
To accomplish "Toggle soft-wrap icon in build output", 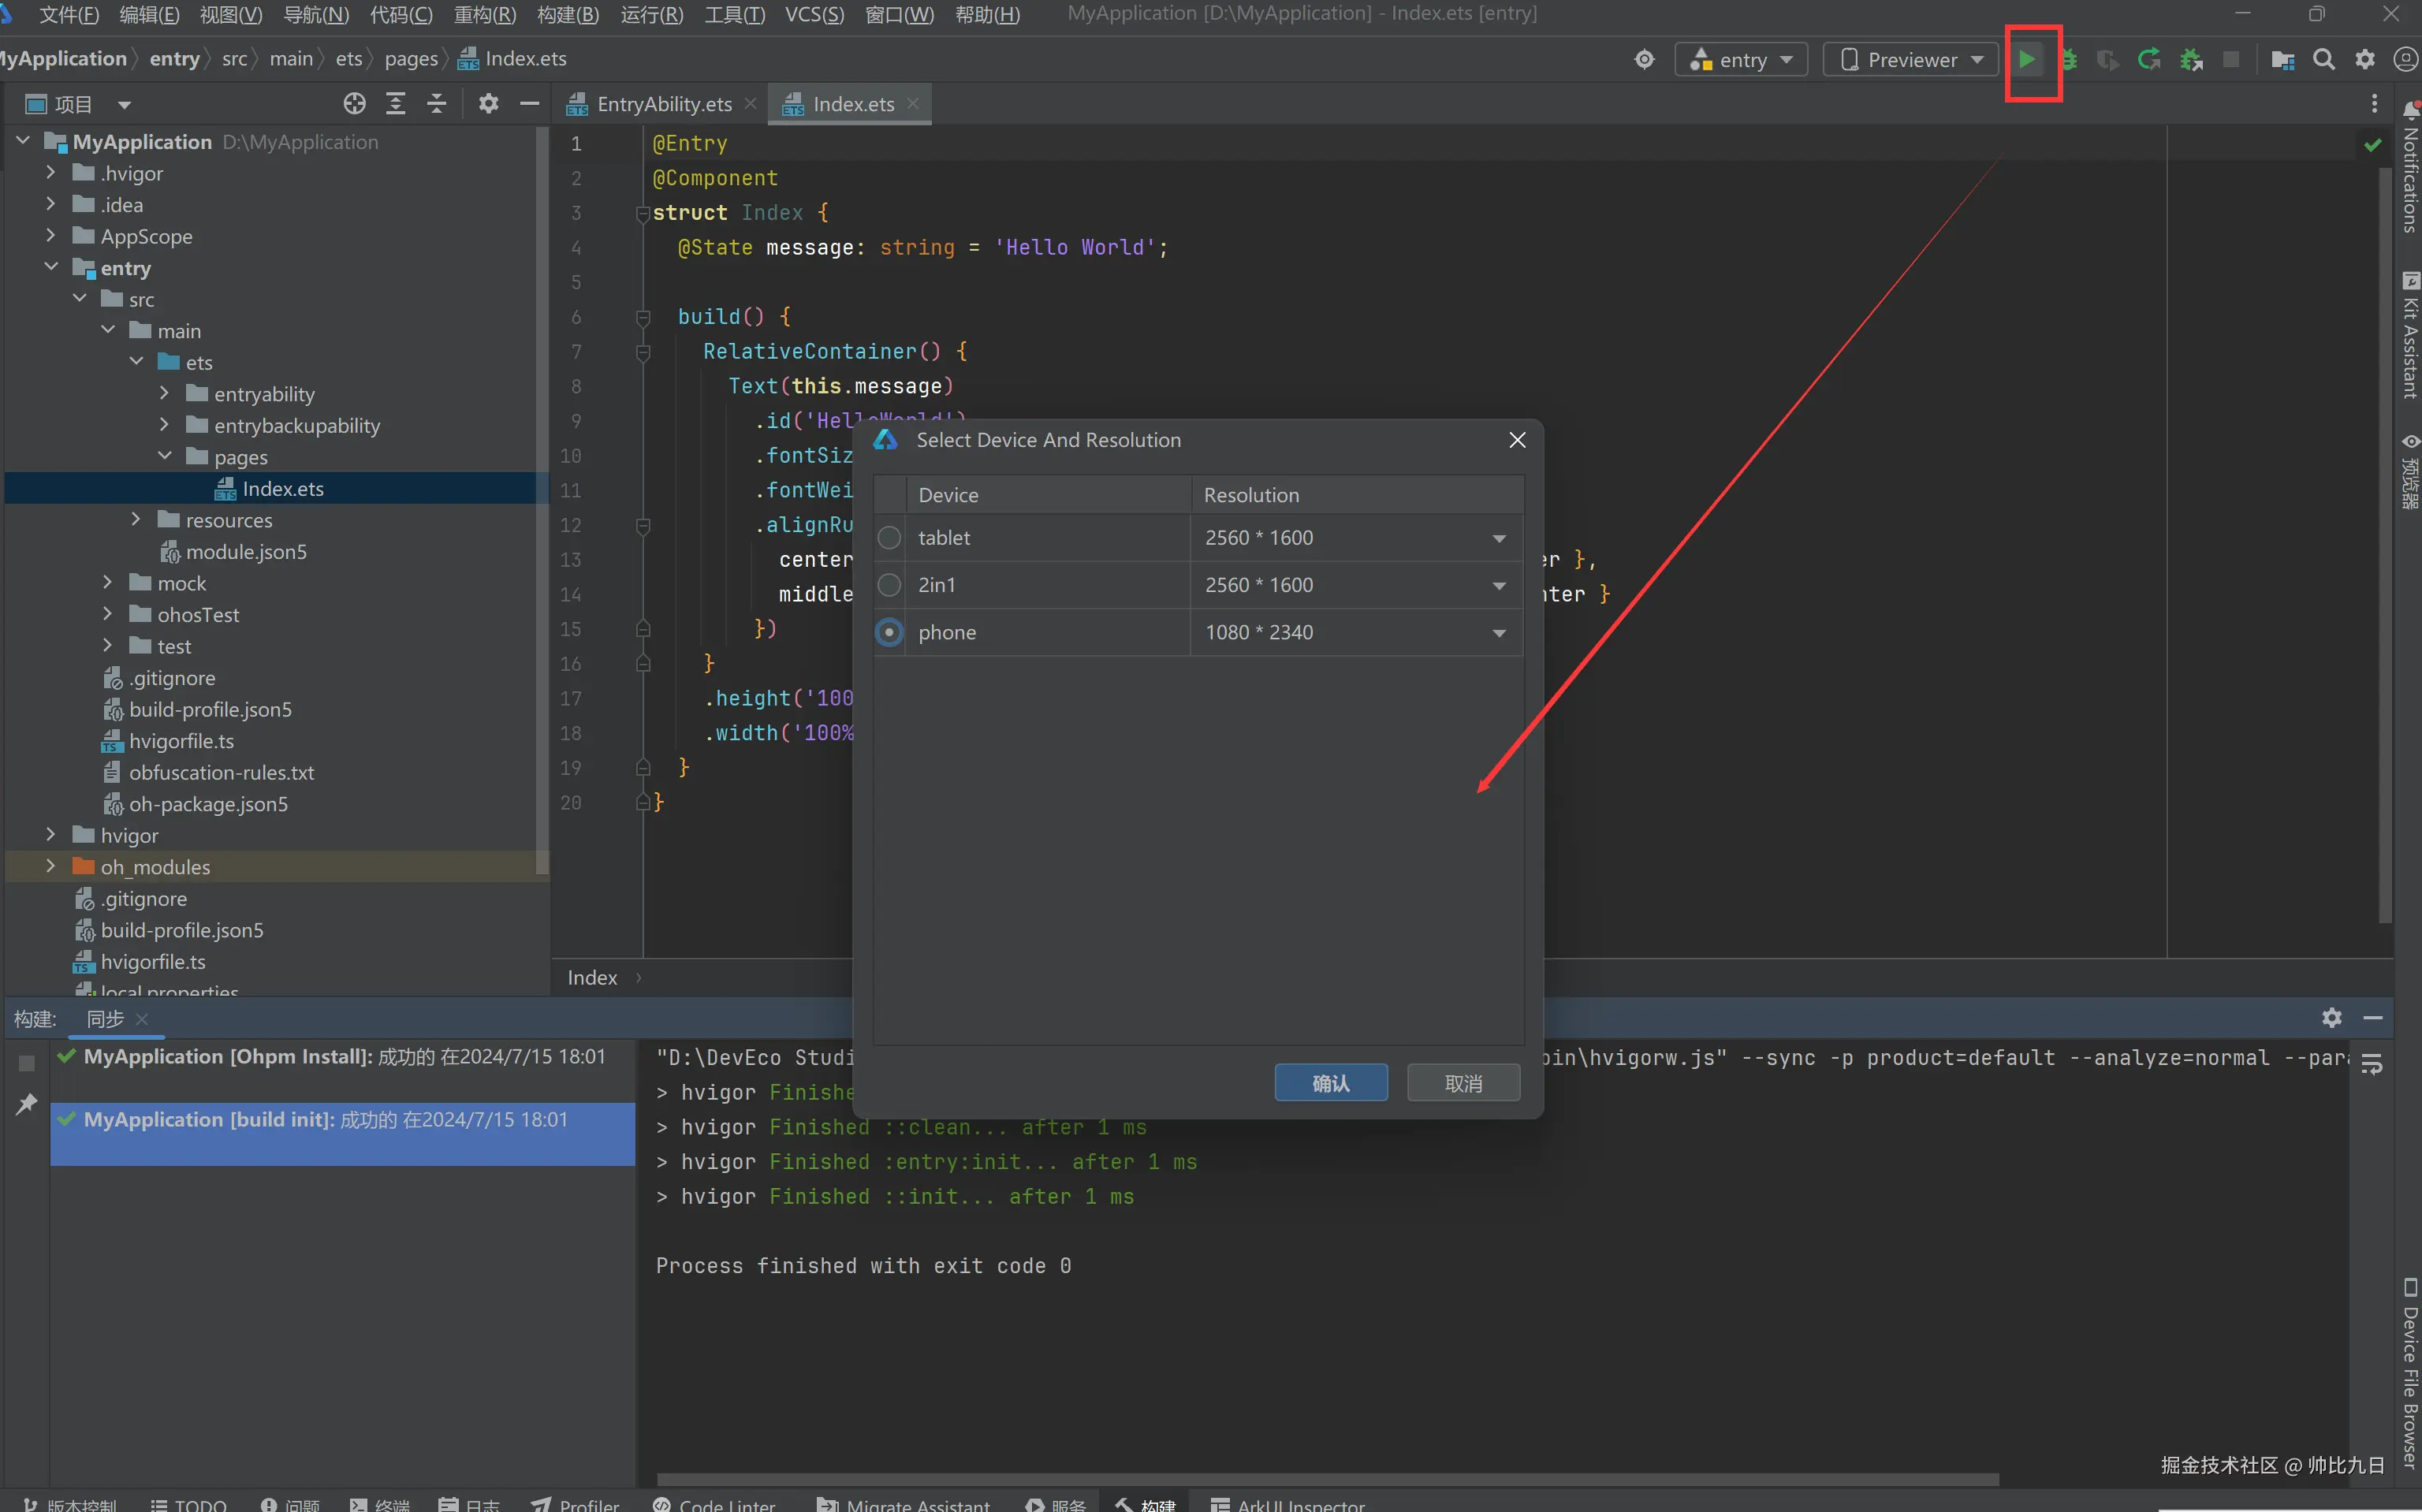I will point(2371,1064).
